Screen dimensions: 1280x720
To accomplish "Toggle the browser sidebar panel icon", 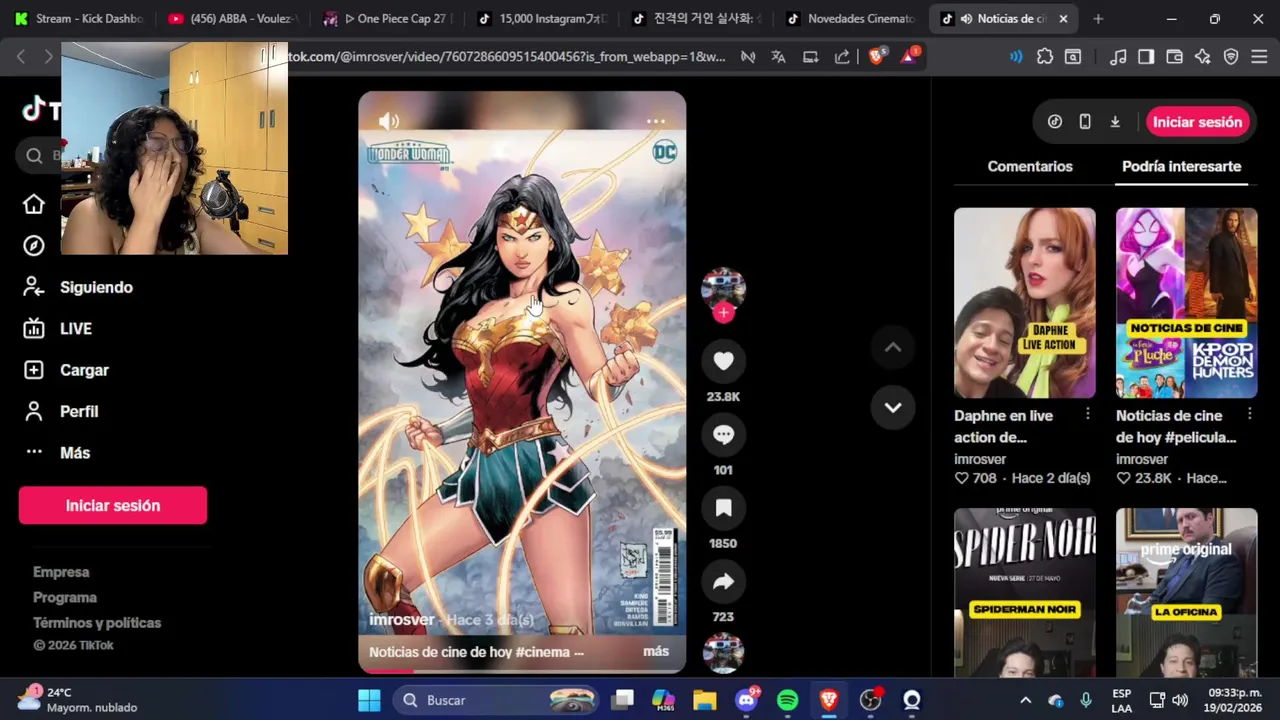I will click(1146, 57).
